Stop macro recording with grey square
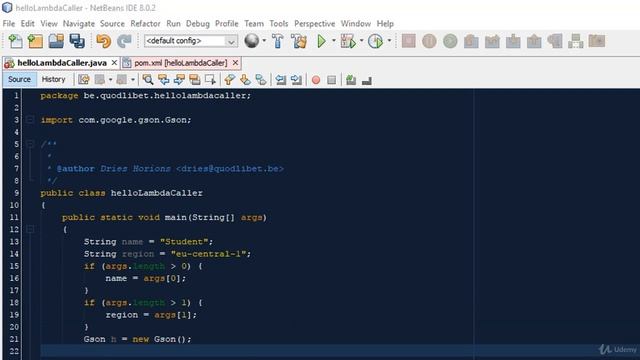This screenshot has height=360, width=640. pyautogui.click(x=331, y=80)
